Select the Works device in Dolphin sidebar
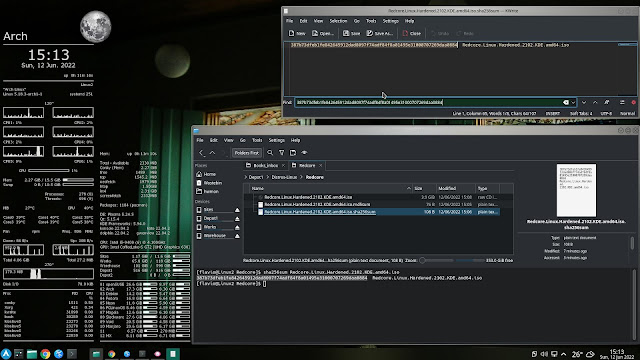 (210, 227)
